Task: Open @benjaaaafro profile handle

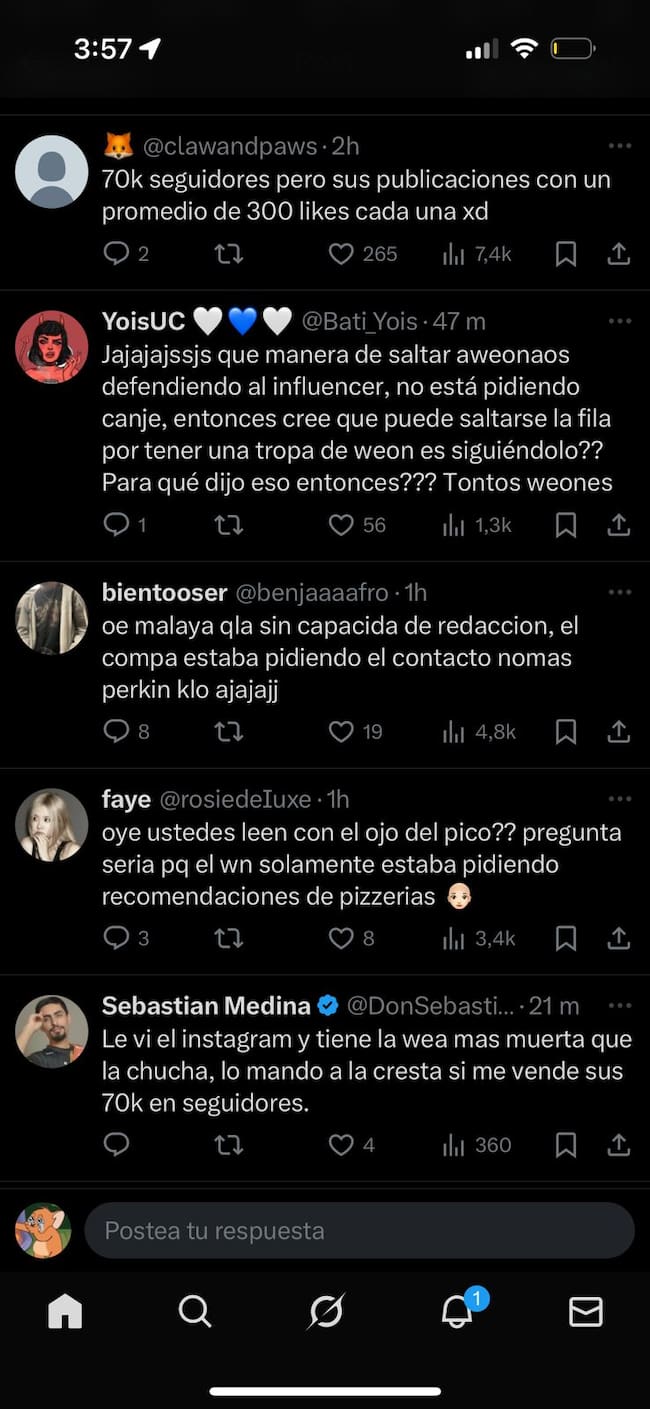Action: (x=311, y=593)
